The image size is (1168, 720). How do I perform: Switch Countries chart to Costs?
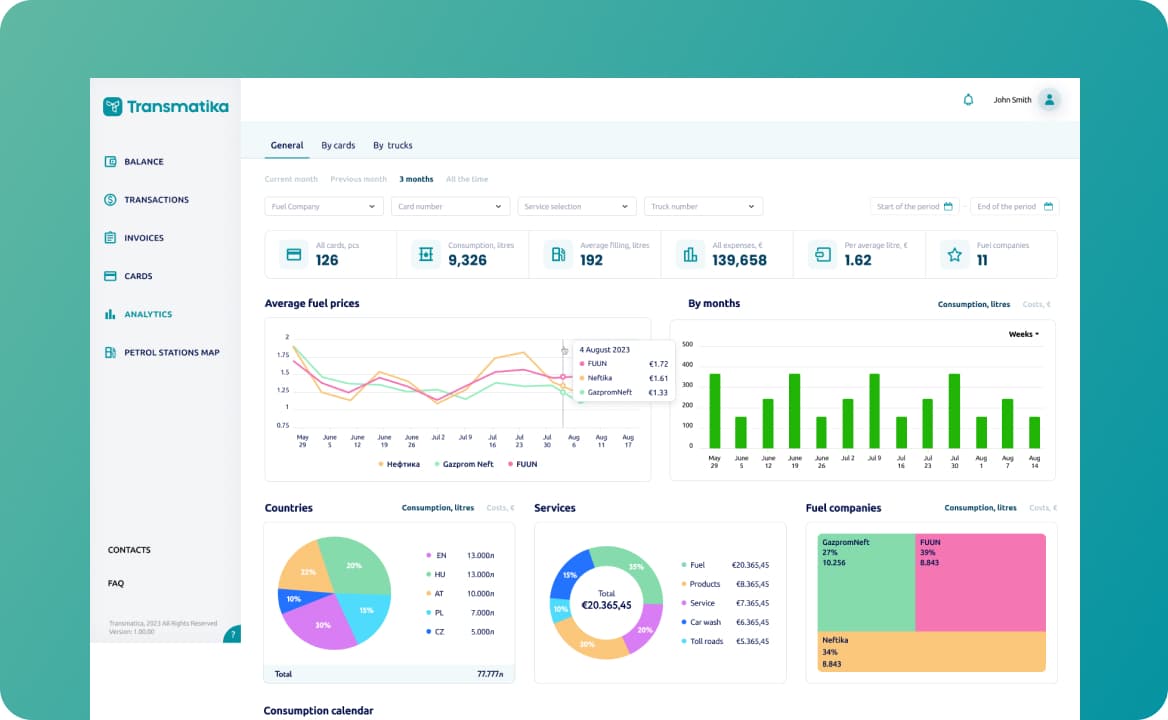[501, 508]
